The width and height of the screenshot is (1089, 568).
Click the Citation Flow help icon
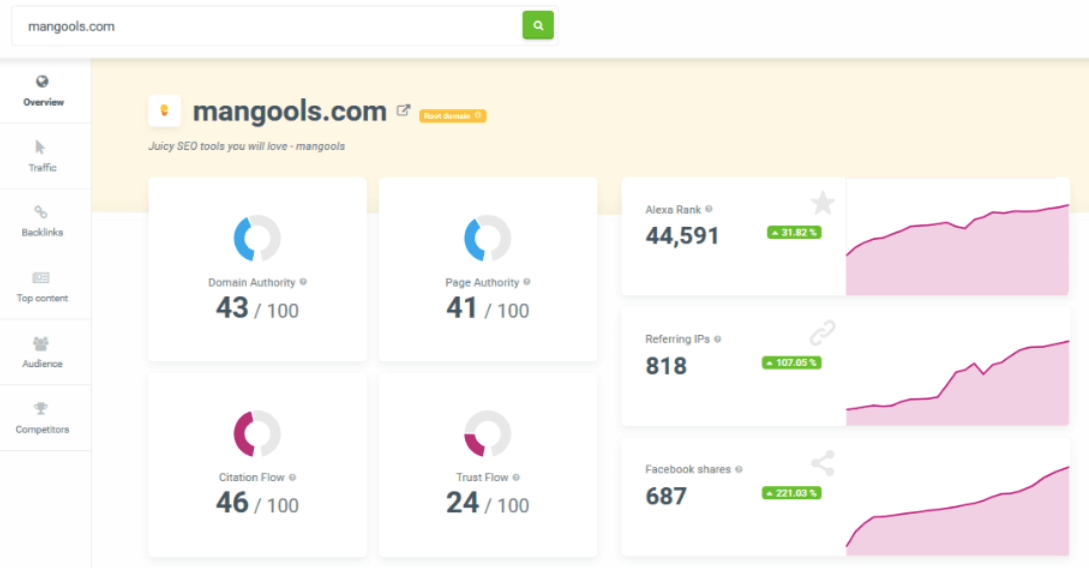coord(292,477)
